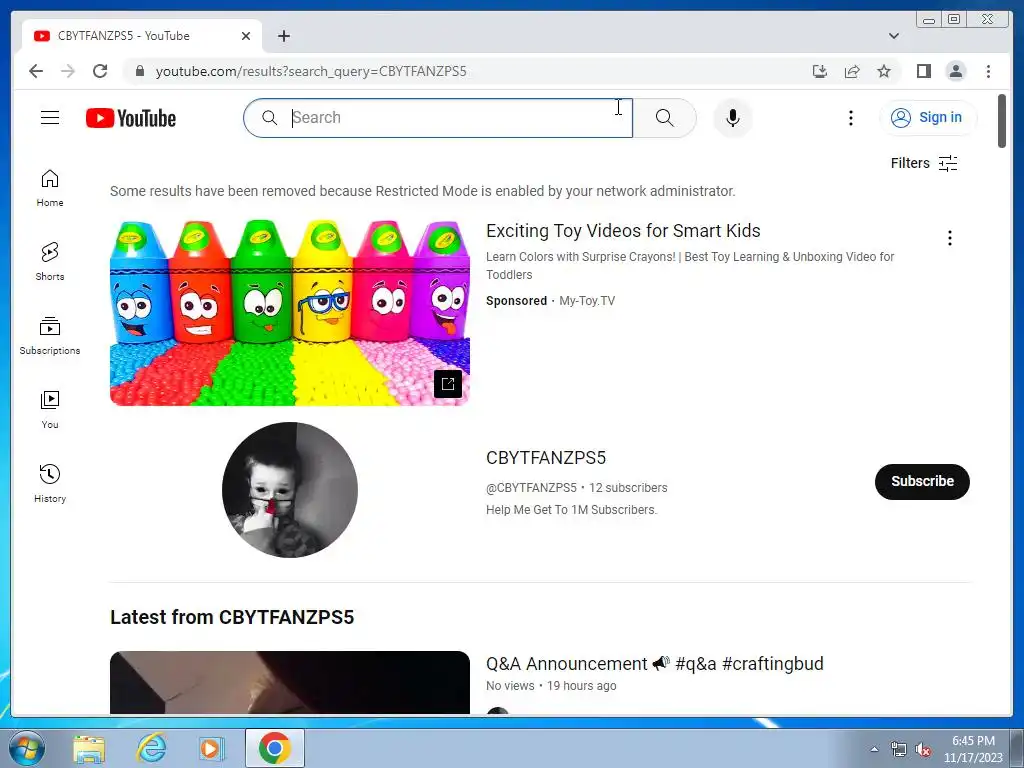Click the taskbar clock 6:45 PM
This screenshot has width=1024, height=768.
tap(973, 741)
